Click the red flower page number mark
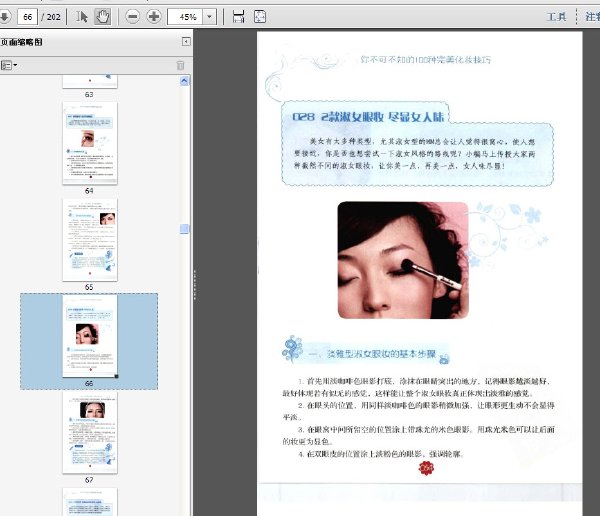 click(426, 468)
